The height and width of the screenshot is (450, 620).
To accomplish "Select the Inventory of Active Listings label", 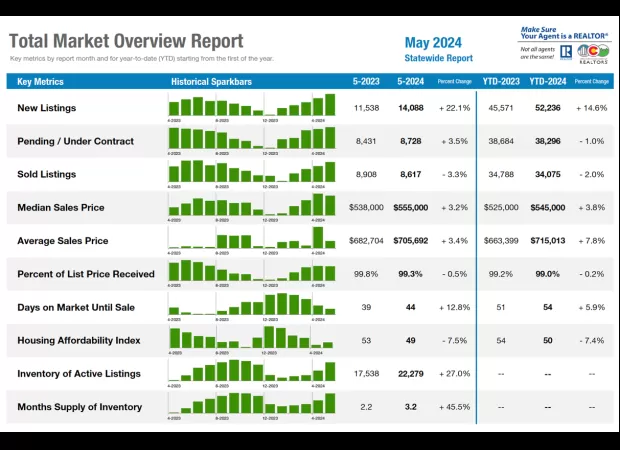I will [x=79, y=374].
